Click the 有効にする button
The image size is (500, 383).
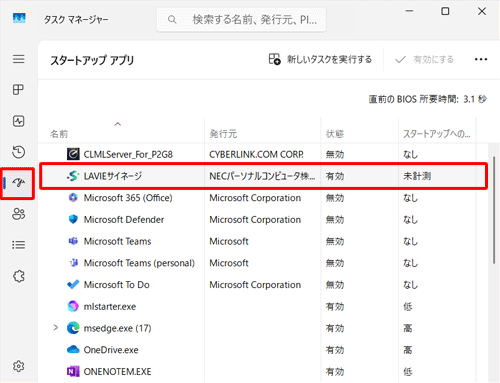coord(424,59)
